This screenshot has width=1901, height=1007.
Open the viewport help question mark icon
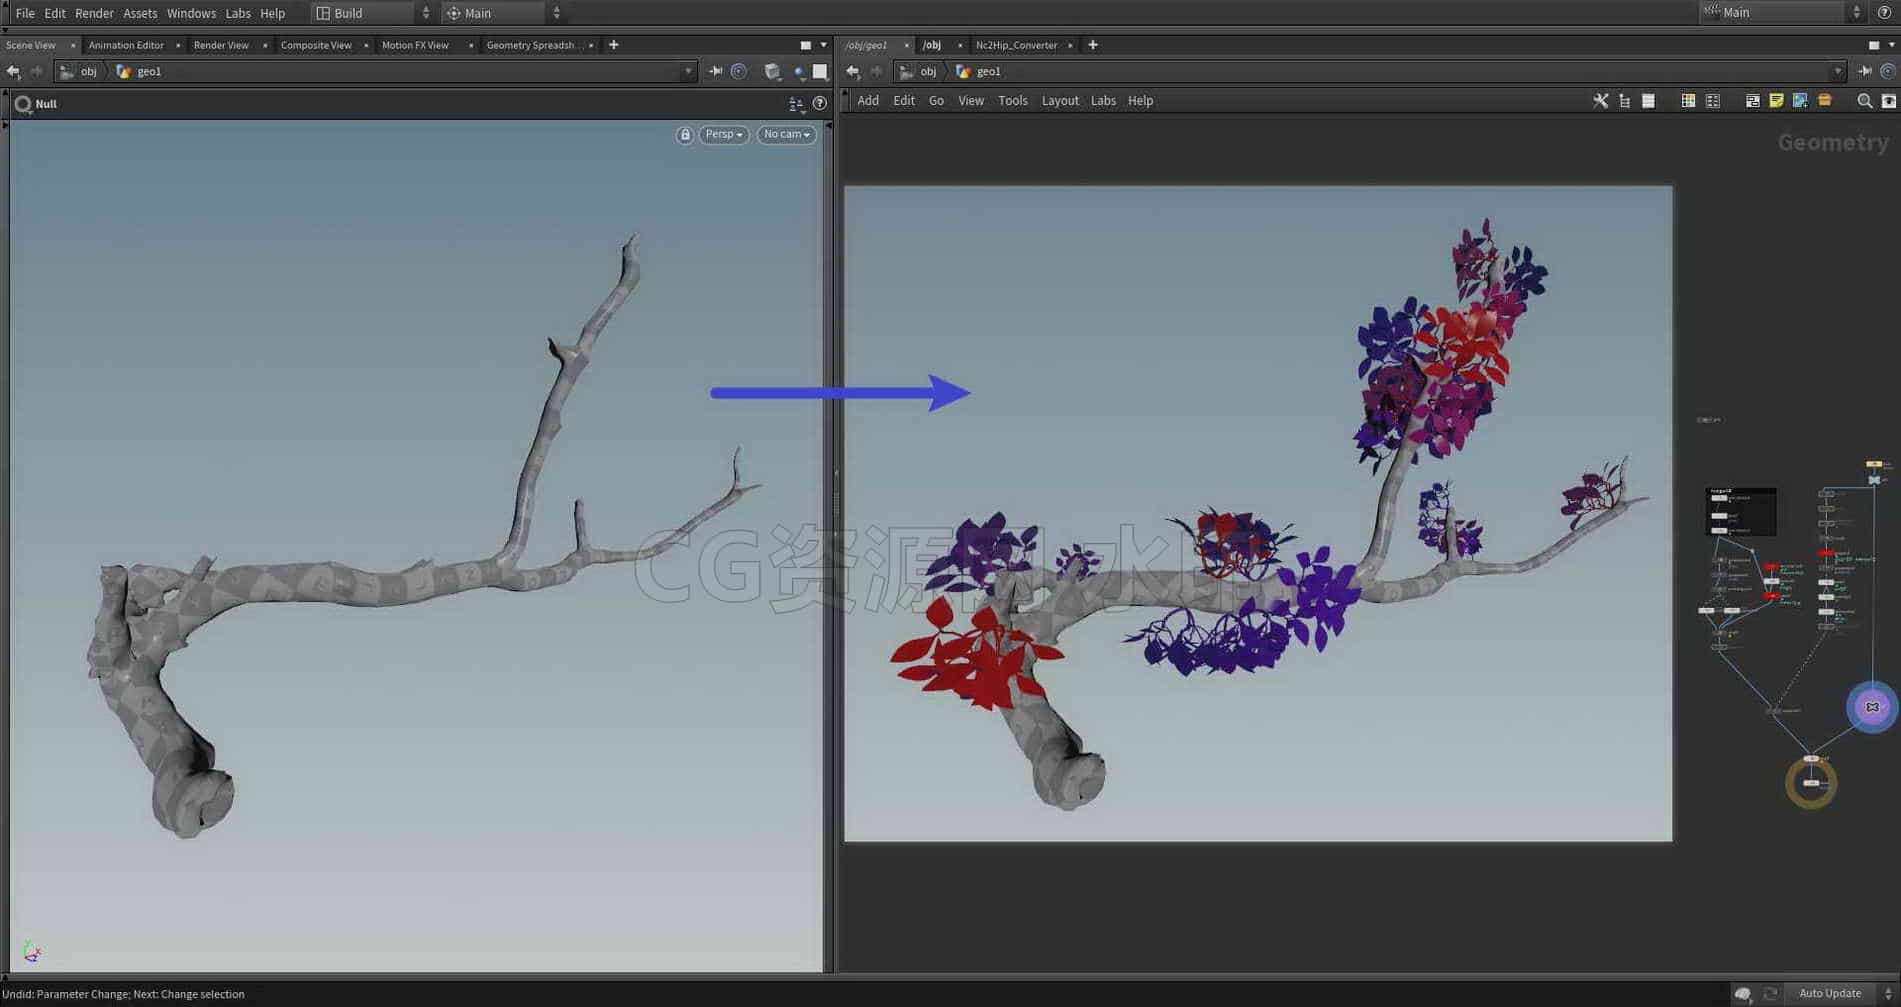click(x=820, y=103)
